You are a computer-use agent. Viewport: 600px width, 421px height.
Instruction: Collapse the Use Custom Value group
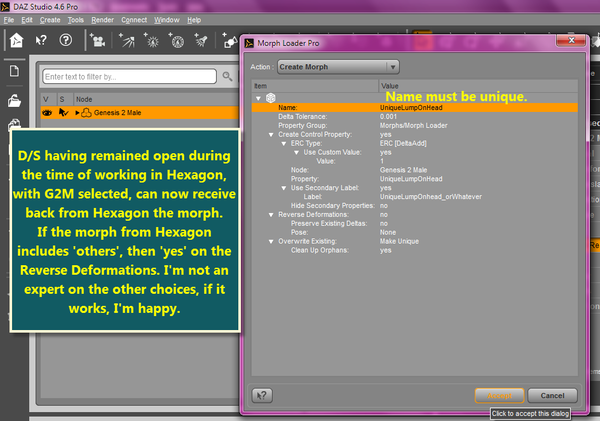[x=296, y=152]
